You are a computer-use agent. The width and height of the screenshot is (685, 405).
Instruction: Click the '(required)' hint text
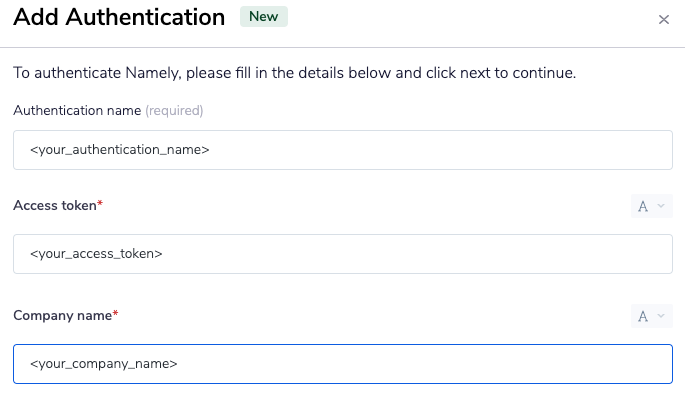[174, 110]
